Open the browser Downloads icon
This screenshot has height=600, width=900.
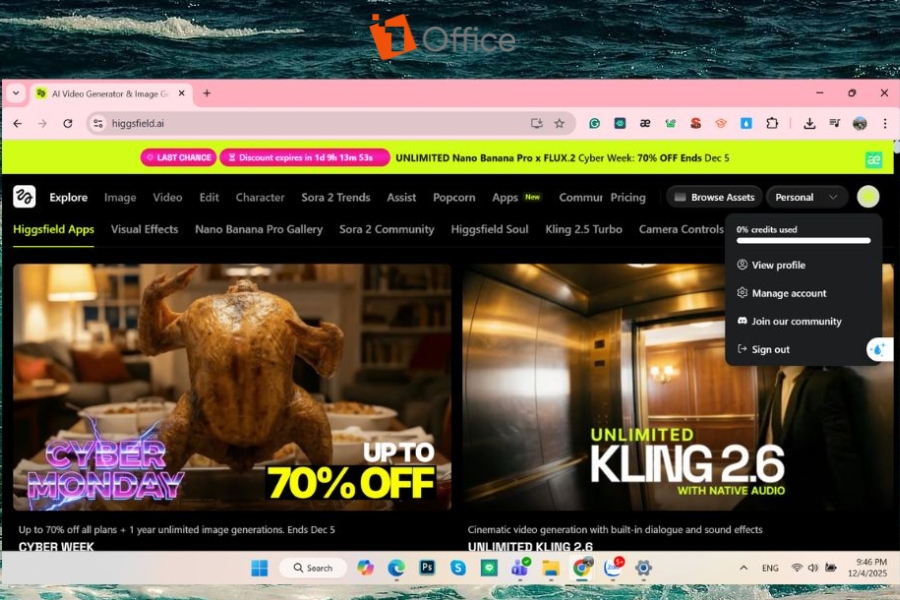pos(809,123)
